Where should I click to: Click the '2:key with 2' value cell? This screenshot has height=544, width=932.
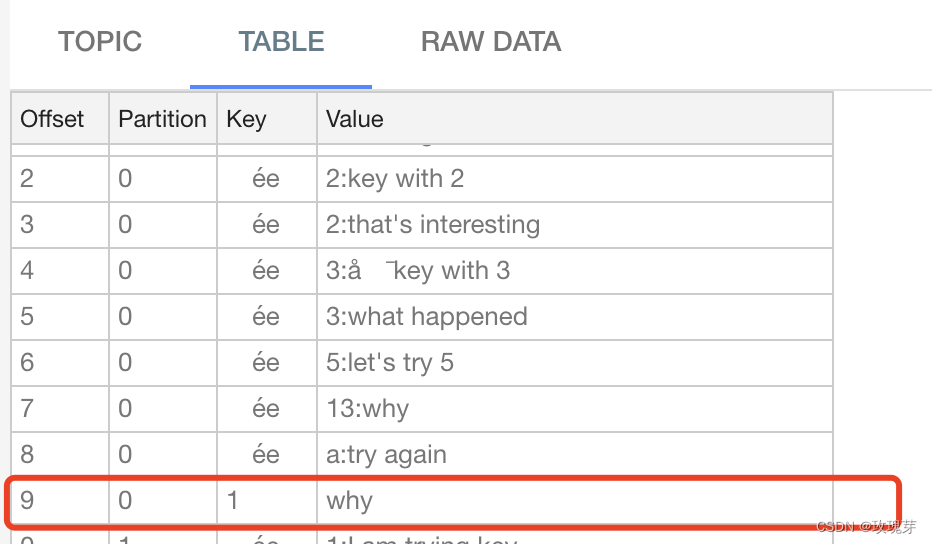(x=395, y=179)
